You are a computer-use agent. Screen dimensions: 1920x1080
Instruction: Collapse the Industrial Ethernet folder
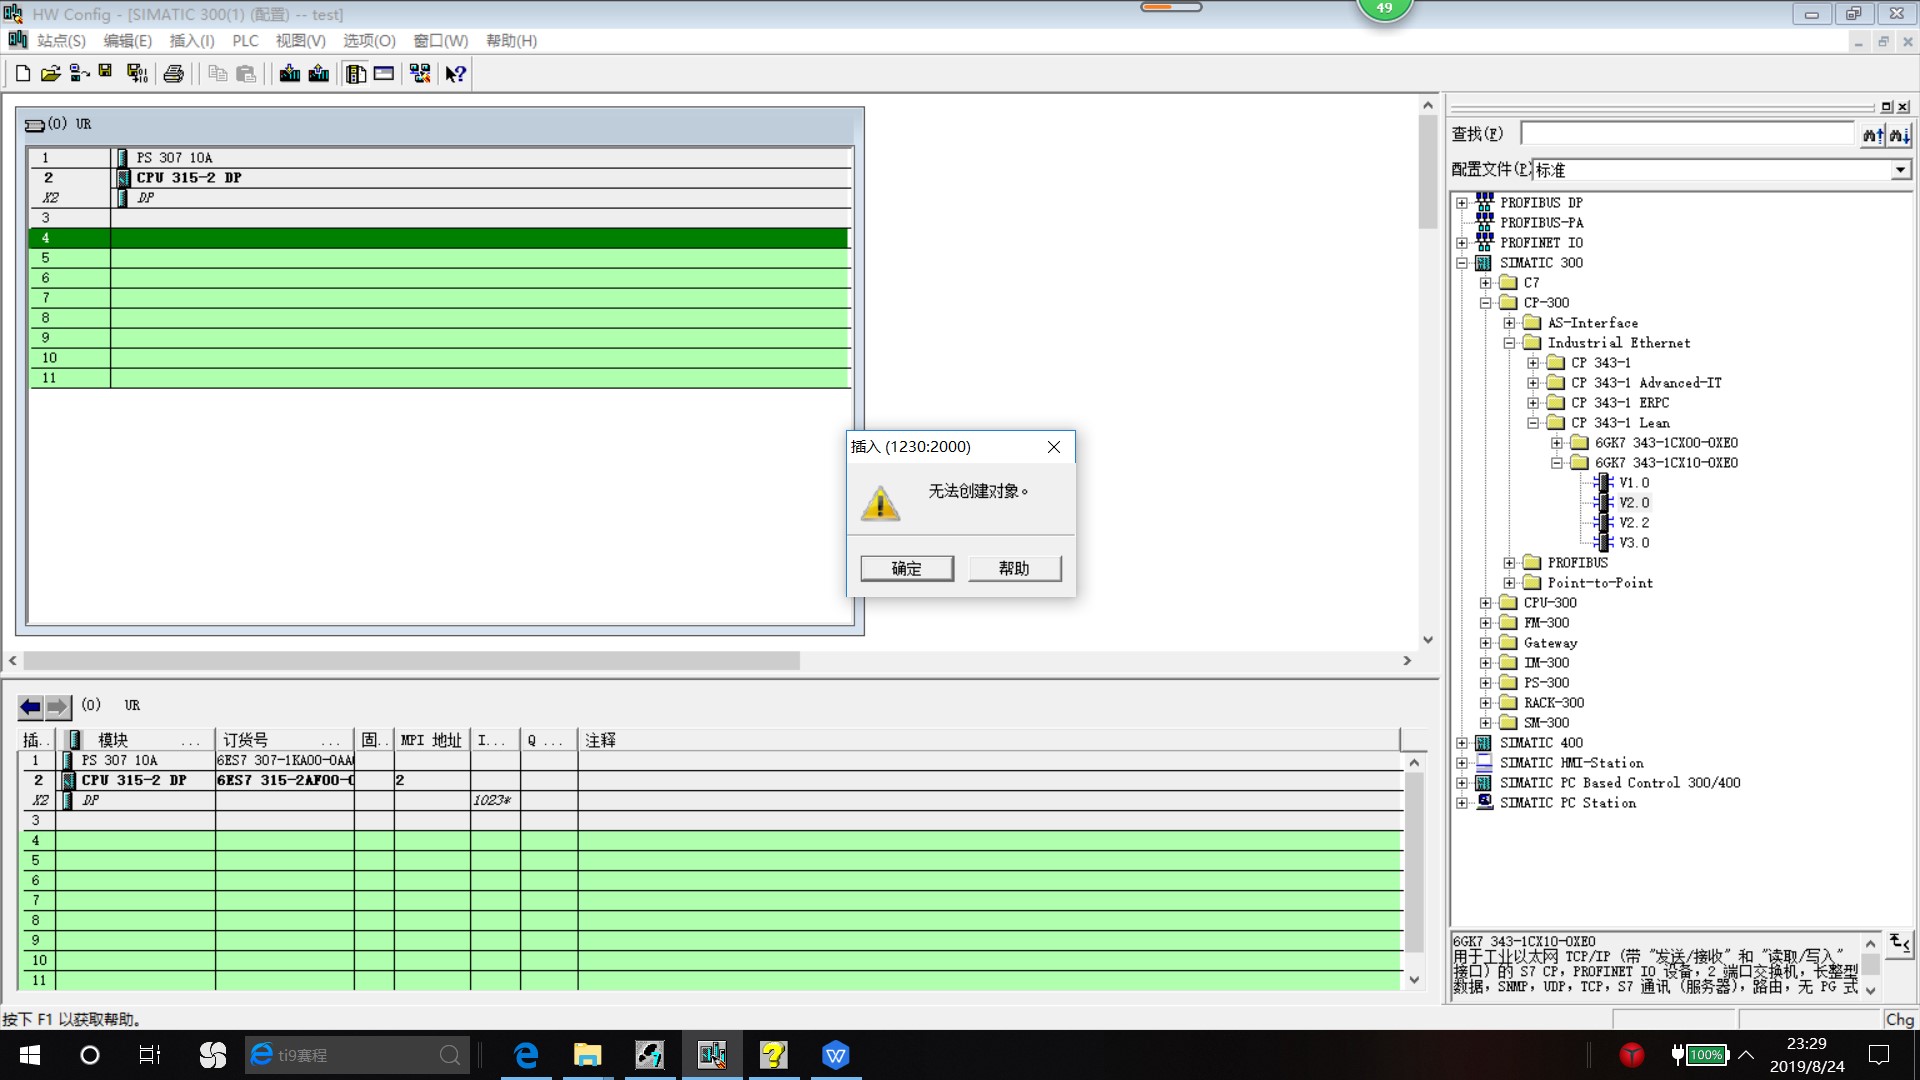1510,343
